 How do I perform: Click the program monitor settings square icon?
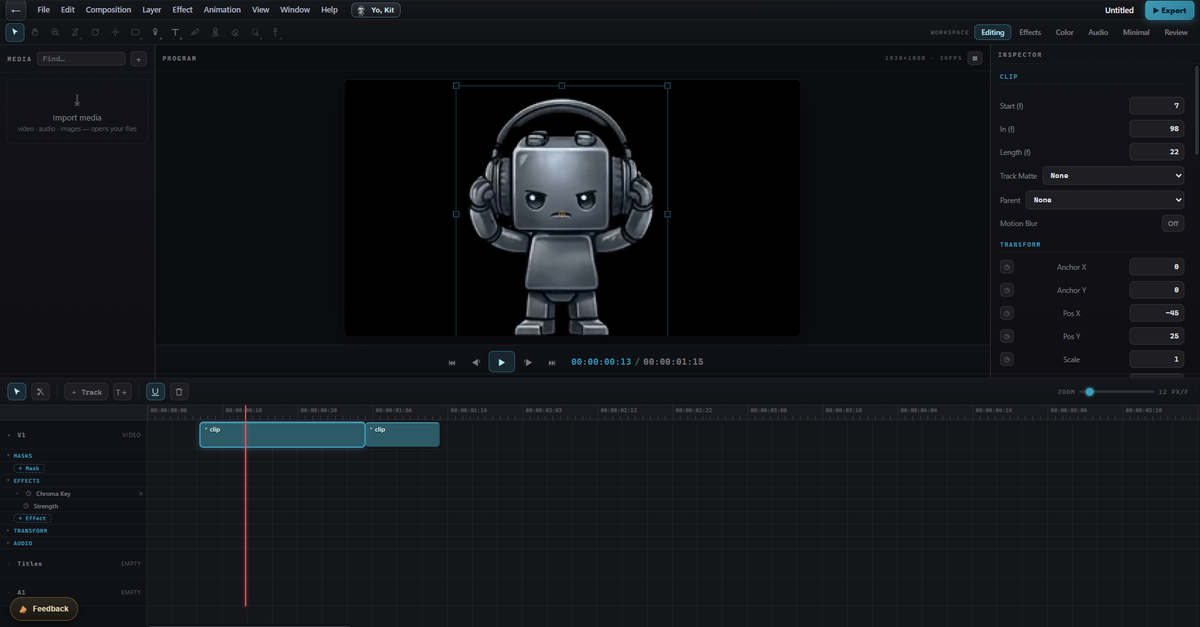click(975, 58)
